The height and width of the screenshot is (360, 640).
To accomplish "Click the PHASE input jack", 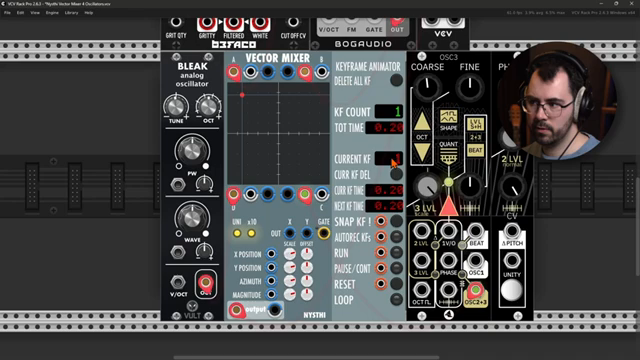I will 448,260.
